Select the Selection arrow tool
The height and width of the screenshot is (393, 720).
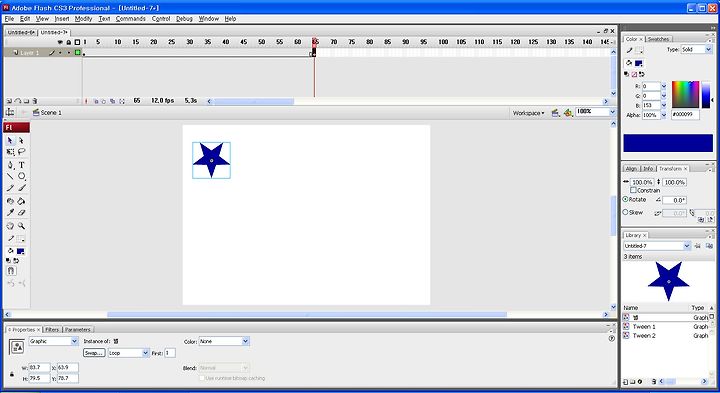[x=10, y=140]
